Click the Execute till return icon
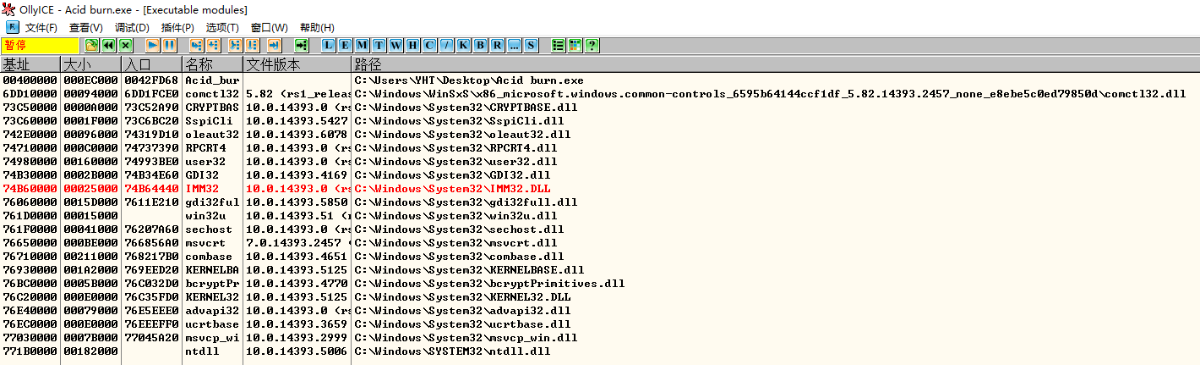 (x=273, y=45)
